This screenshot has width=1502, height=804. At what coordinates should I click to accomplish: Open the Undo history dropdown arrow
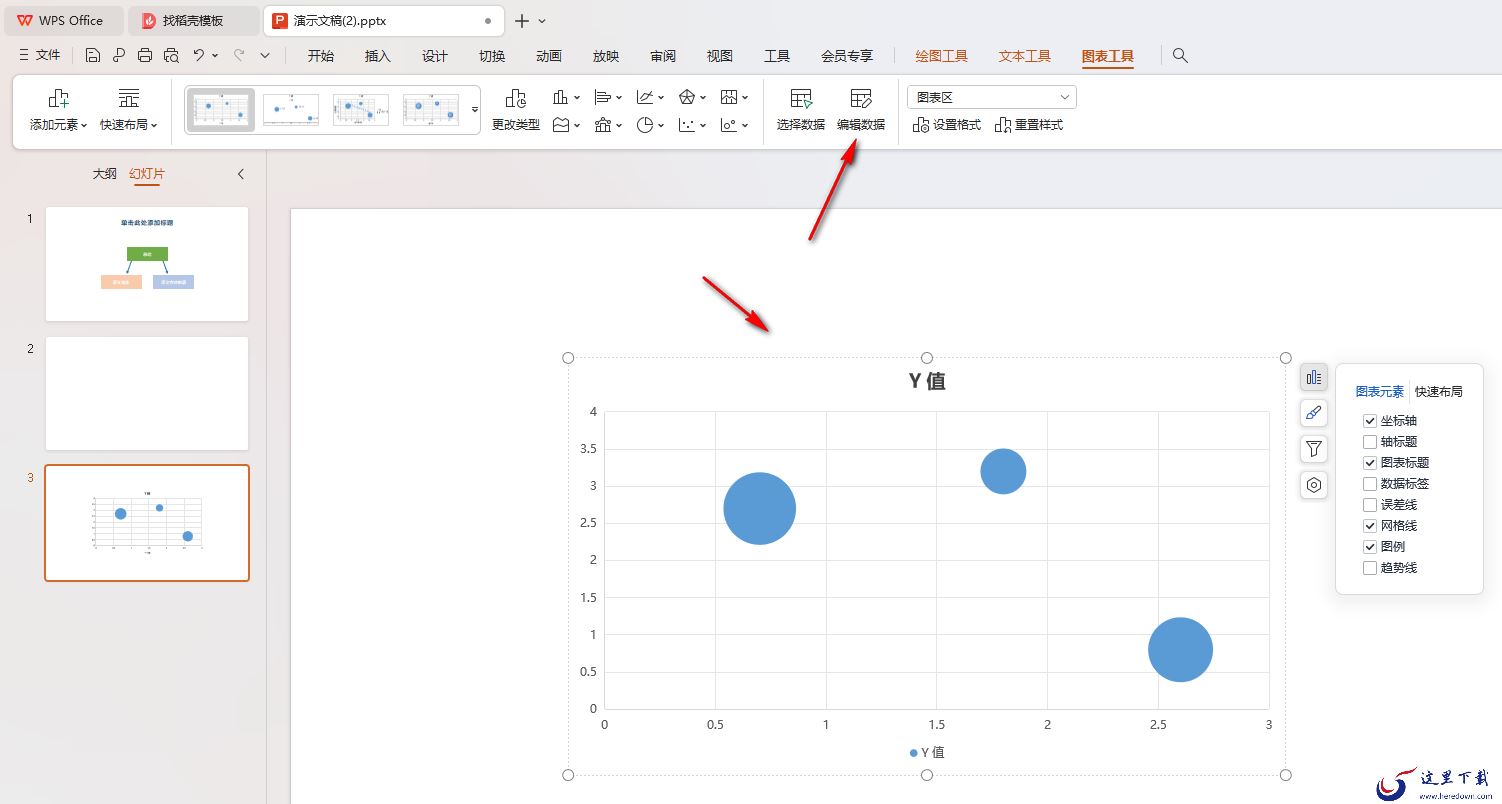coord(215,56)
